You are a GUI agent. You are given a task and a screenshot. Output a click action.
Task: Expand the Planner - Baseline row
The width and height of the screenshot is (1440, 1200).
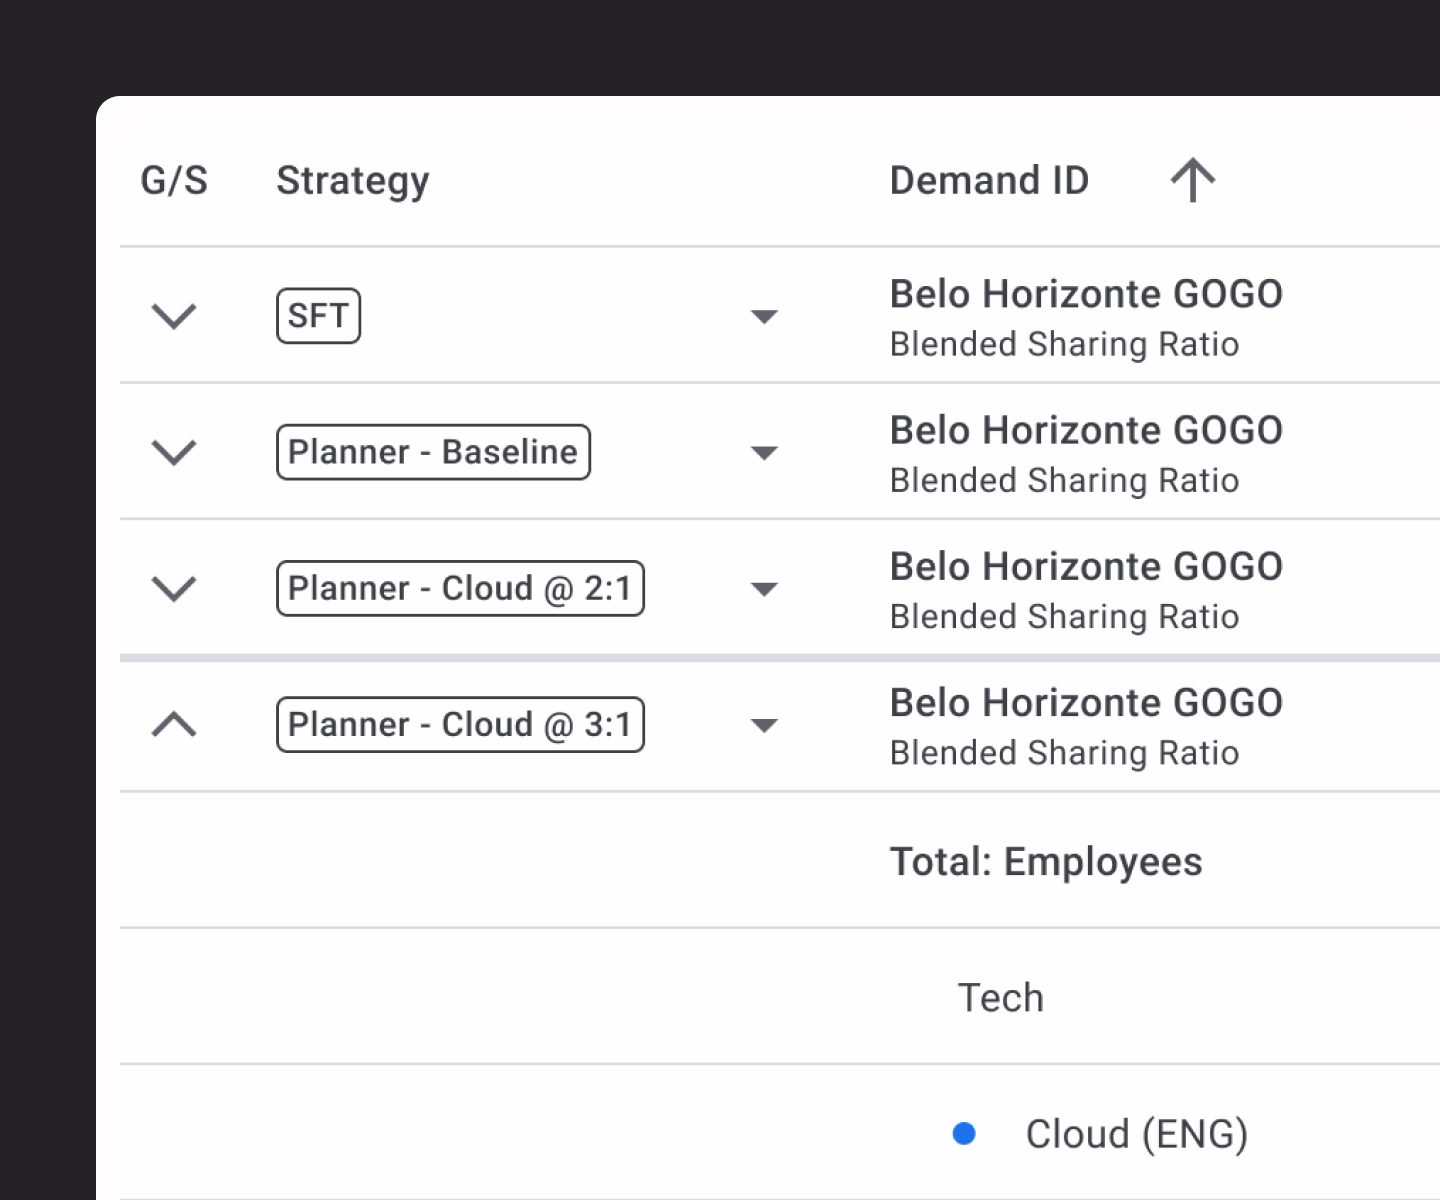(174, 452)
